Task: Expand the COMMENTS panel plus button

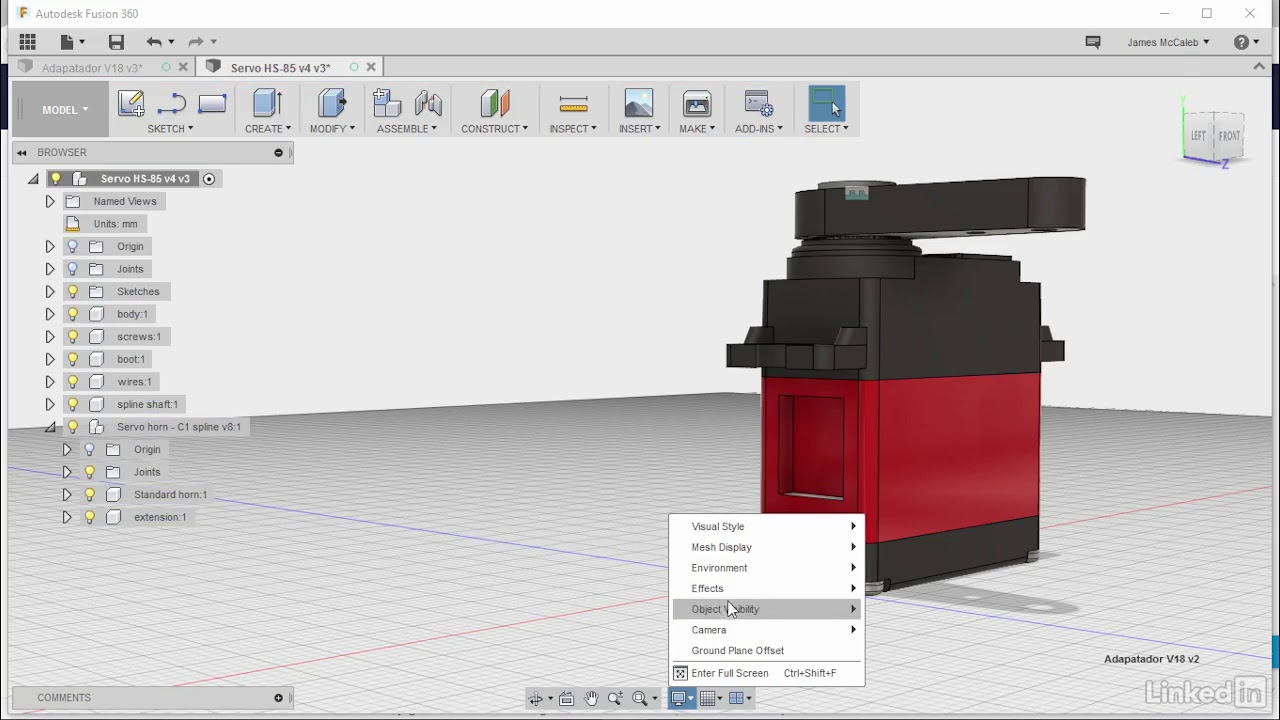Action: [279, 698]
